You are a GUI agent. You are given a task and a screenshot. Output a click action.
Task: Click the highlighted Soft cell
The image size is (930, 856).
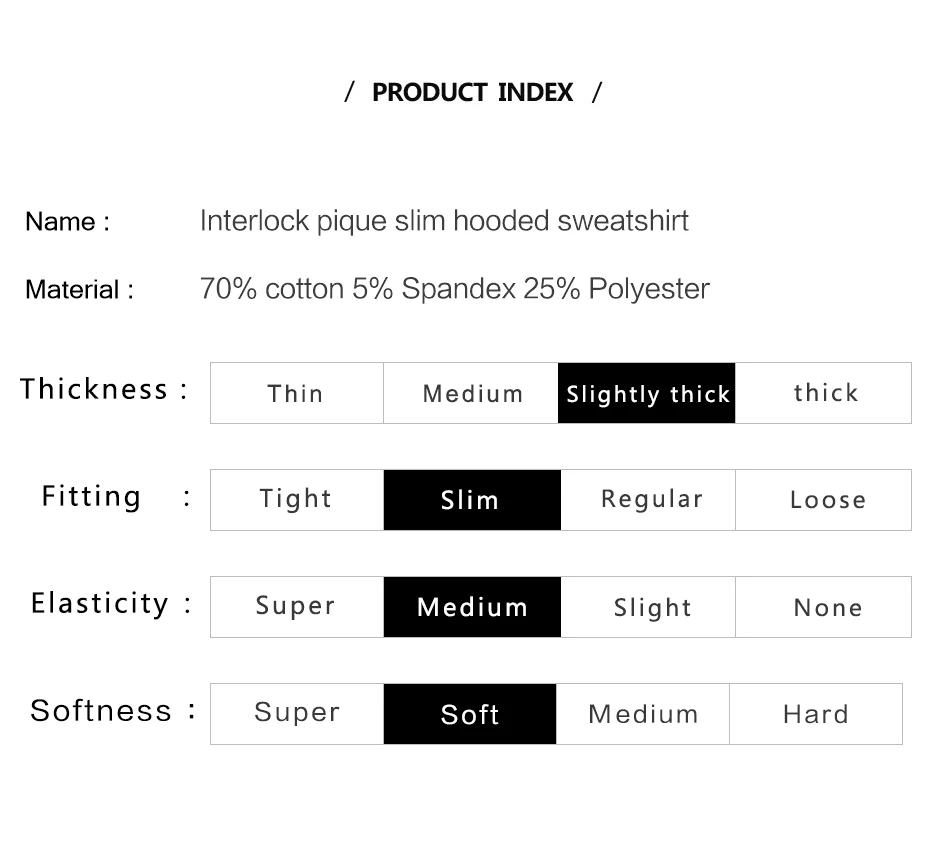click(470, 714)
